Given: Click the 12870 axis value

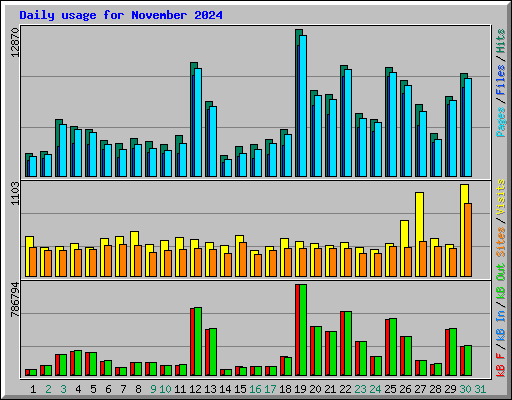Looking at the screenshot, I should click(15, 43).
